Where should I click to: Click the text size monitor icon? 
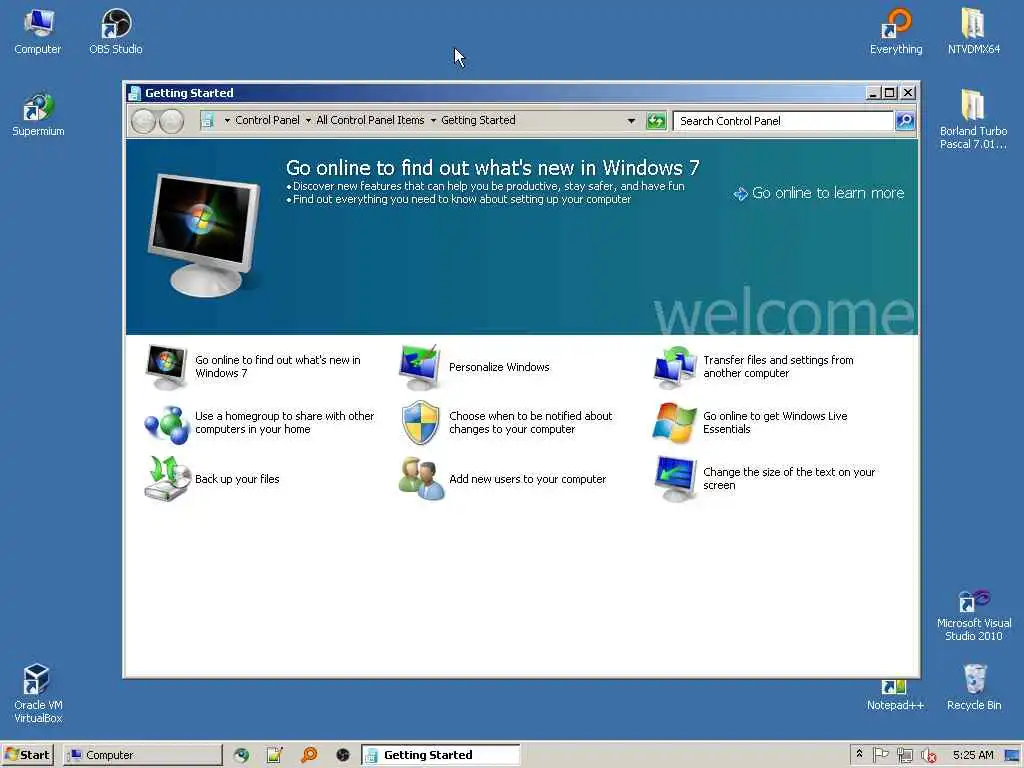tap(674, 479)
